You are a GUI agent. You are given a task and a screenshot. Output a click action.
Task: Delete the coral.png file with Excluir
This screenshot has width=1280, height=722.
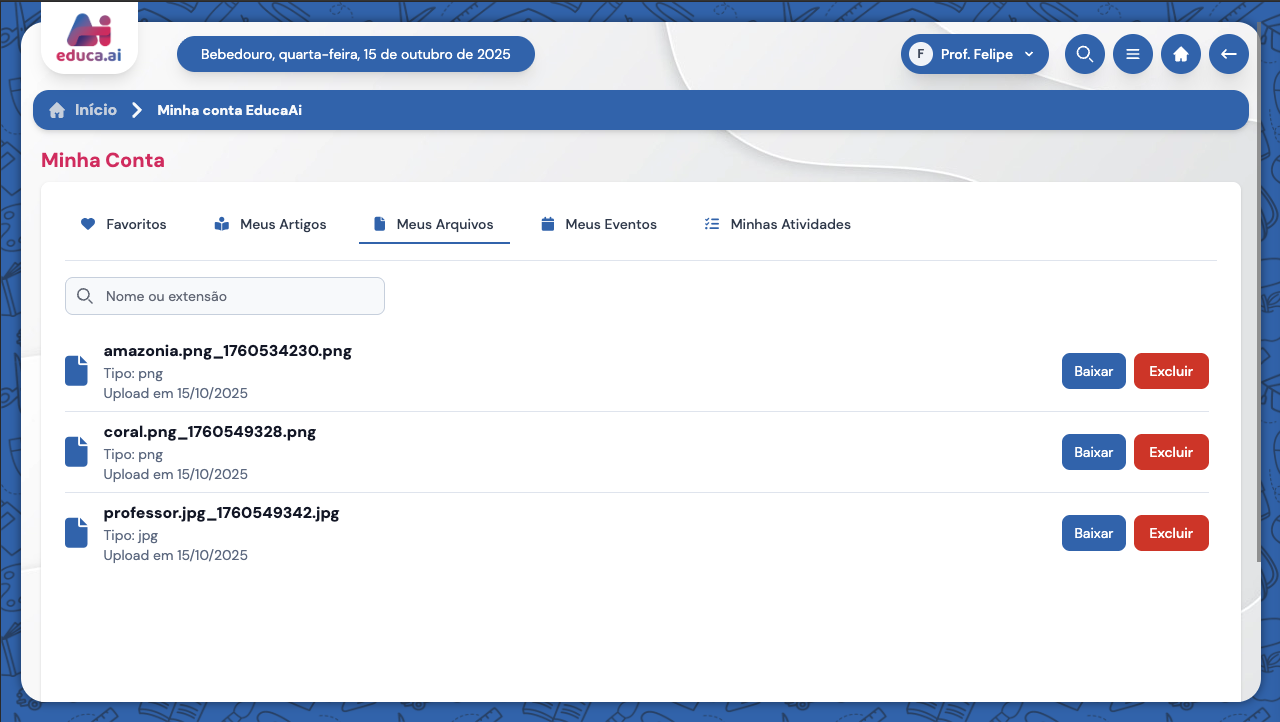1170,452
